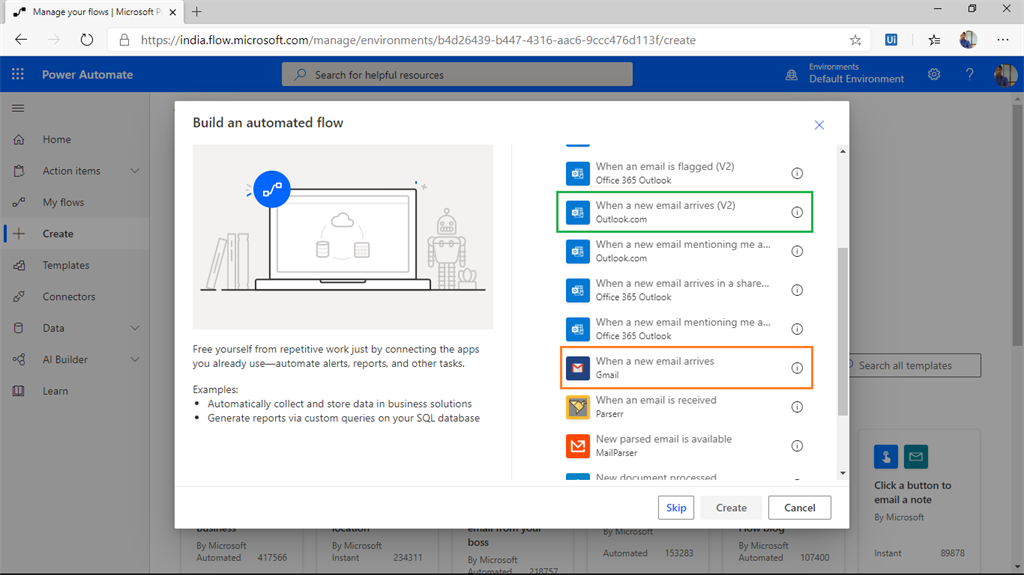Screen dimensions: 1024x575
Task: Click the Create plus icon
Action: point(19,234)
